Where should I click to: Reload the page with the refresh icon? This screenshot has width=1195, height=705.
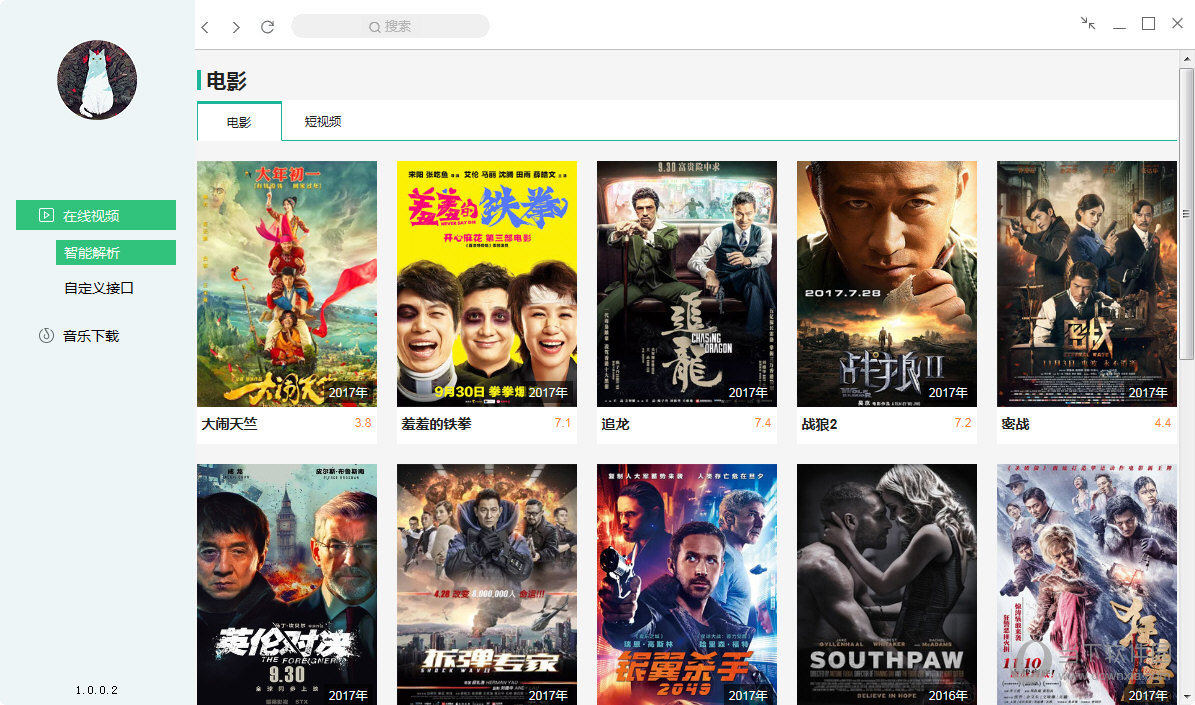click(x=268, y=27)
